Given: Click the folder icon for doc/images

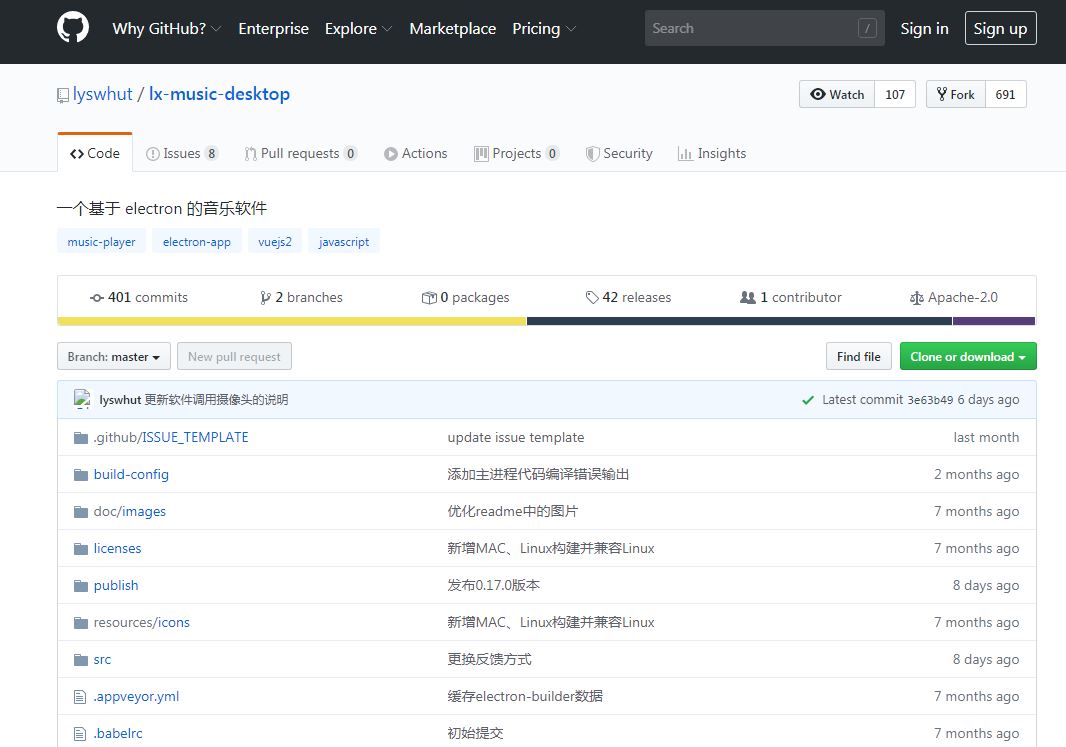Looking at the screenshot, I should tap(81, 511).
